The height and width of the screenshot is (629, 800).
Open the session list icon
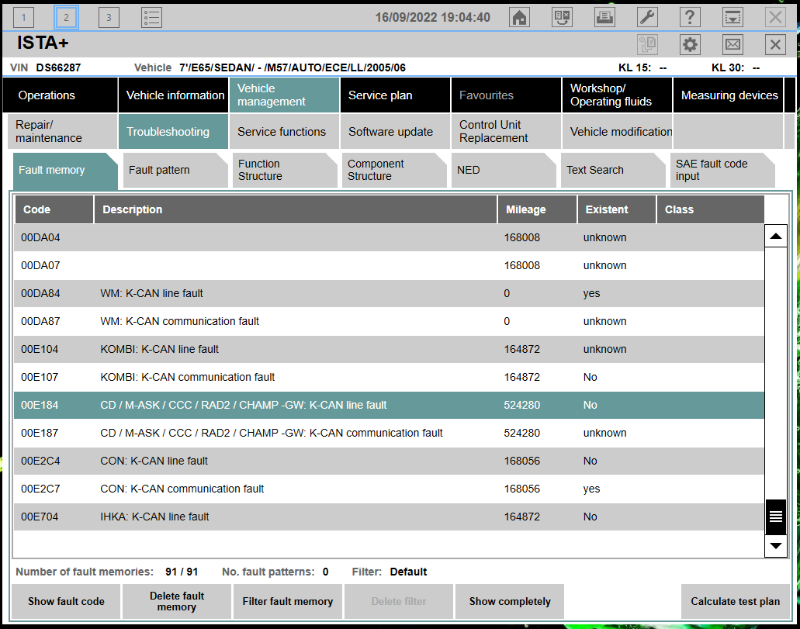pos(152,18)
